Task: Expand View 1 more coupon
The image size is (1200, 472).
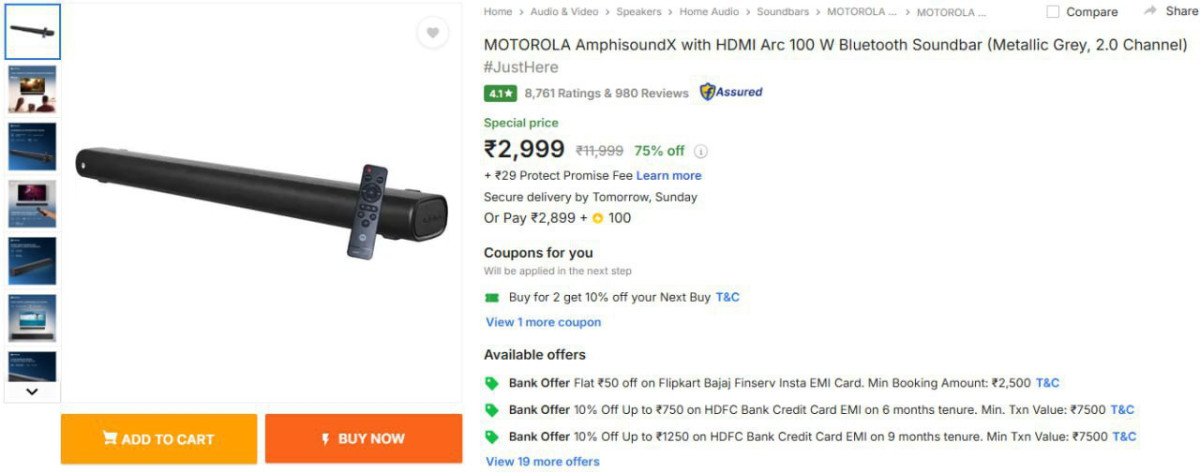Action: click(543, 322)
